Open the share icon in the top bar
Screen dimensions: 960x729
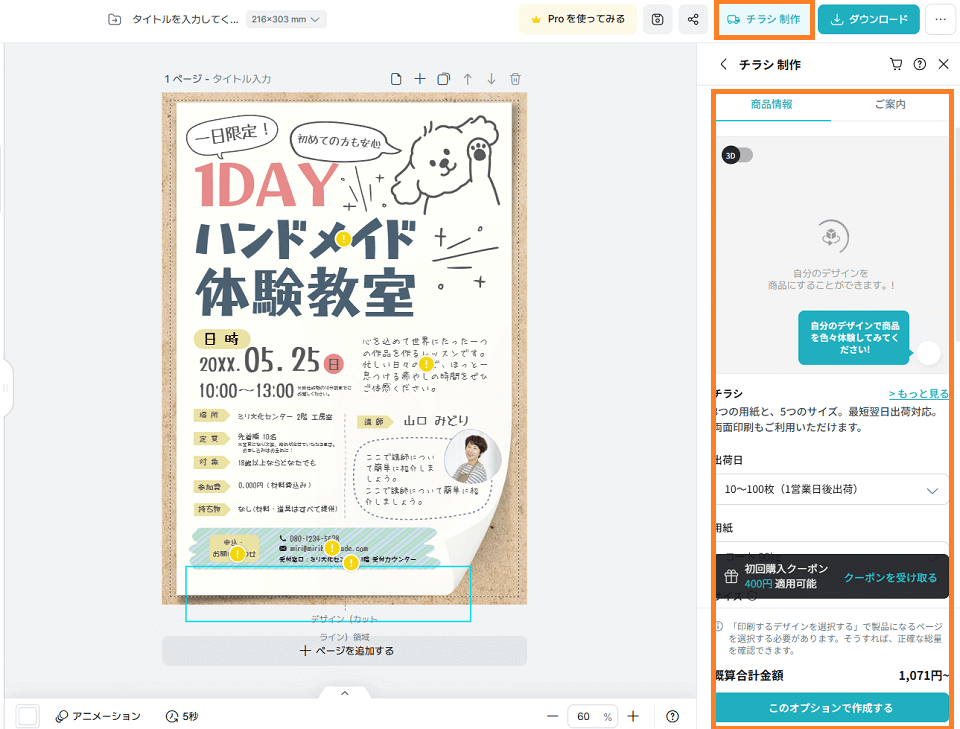coord(693,18)
